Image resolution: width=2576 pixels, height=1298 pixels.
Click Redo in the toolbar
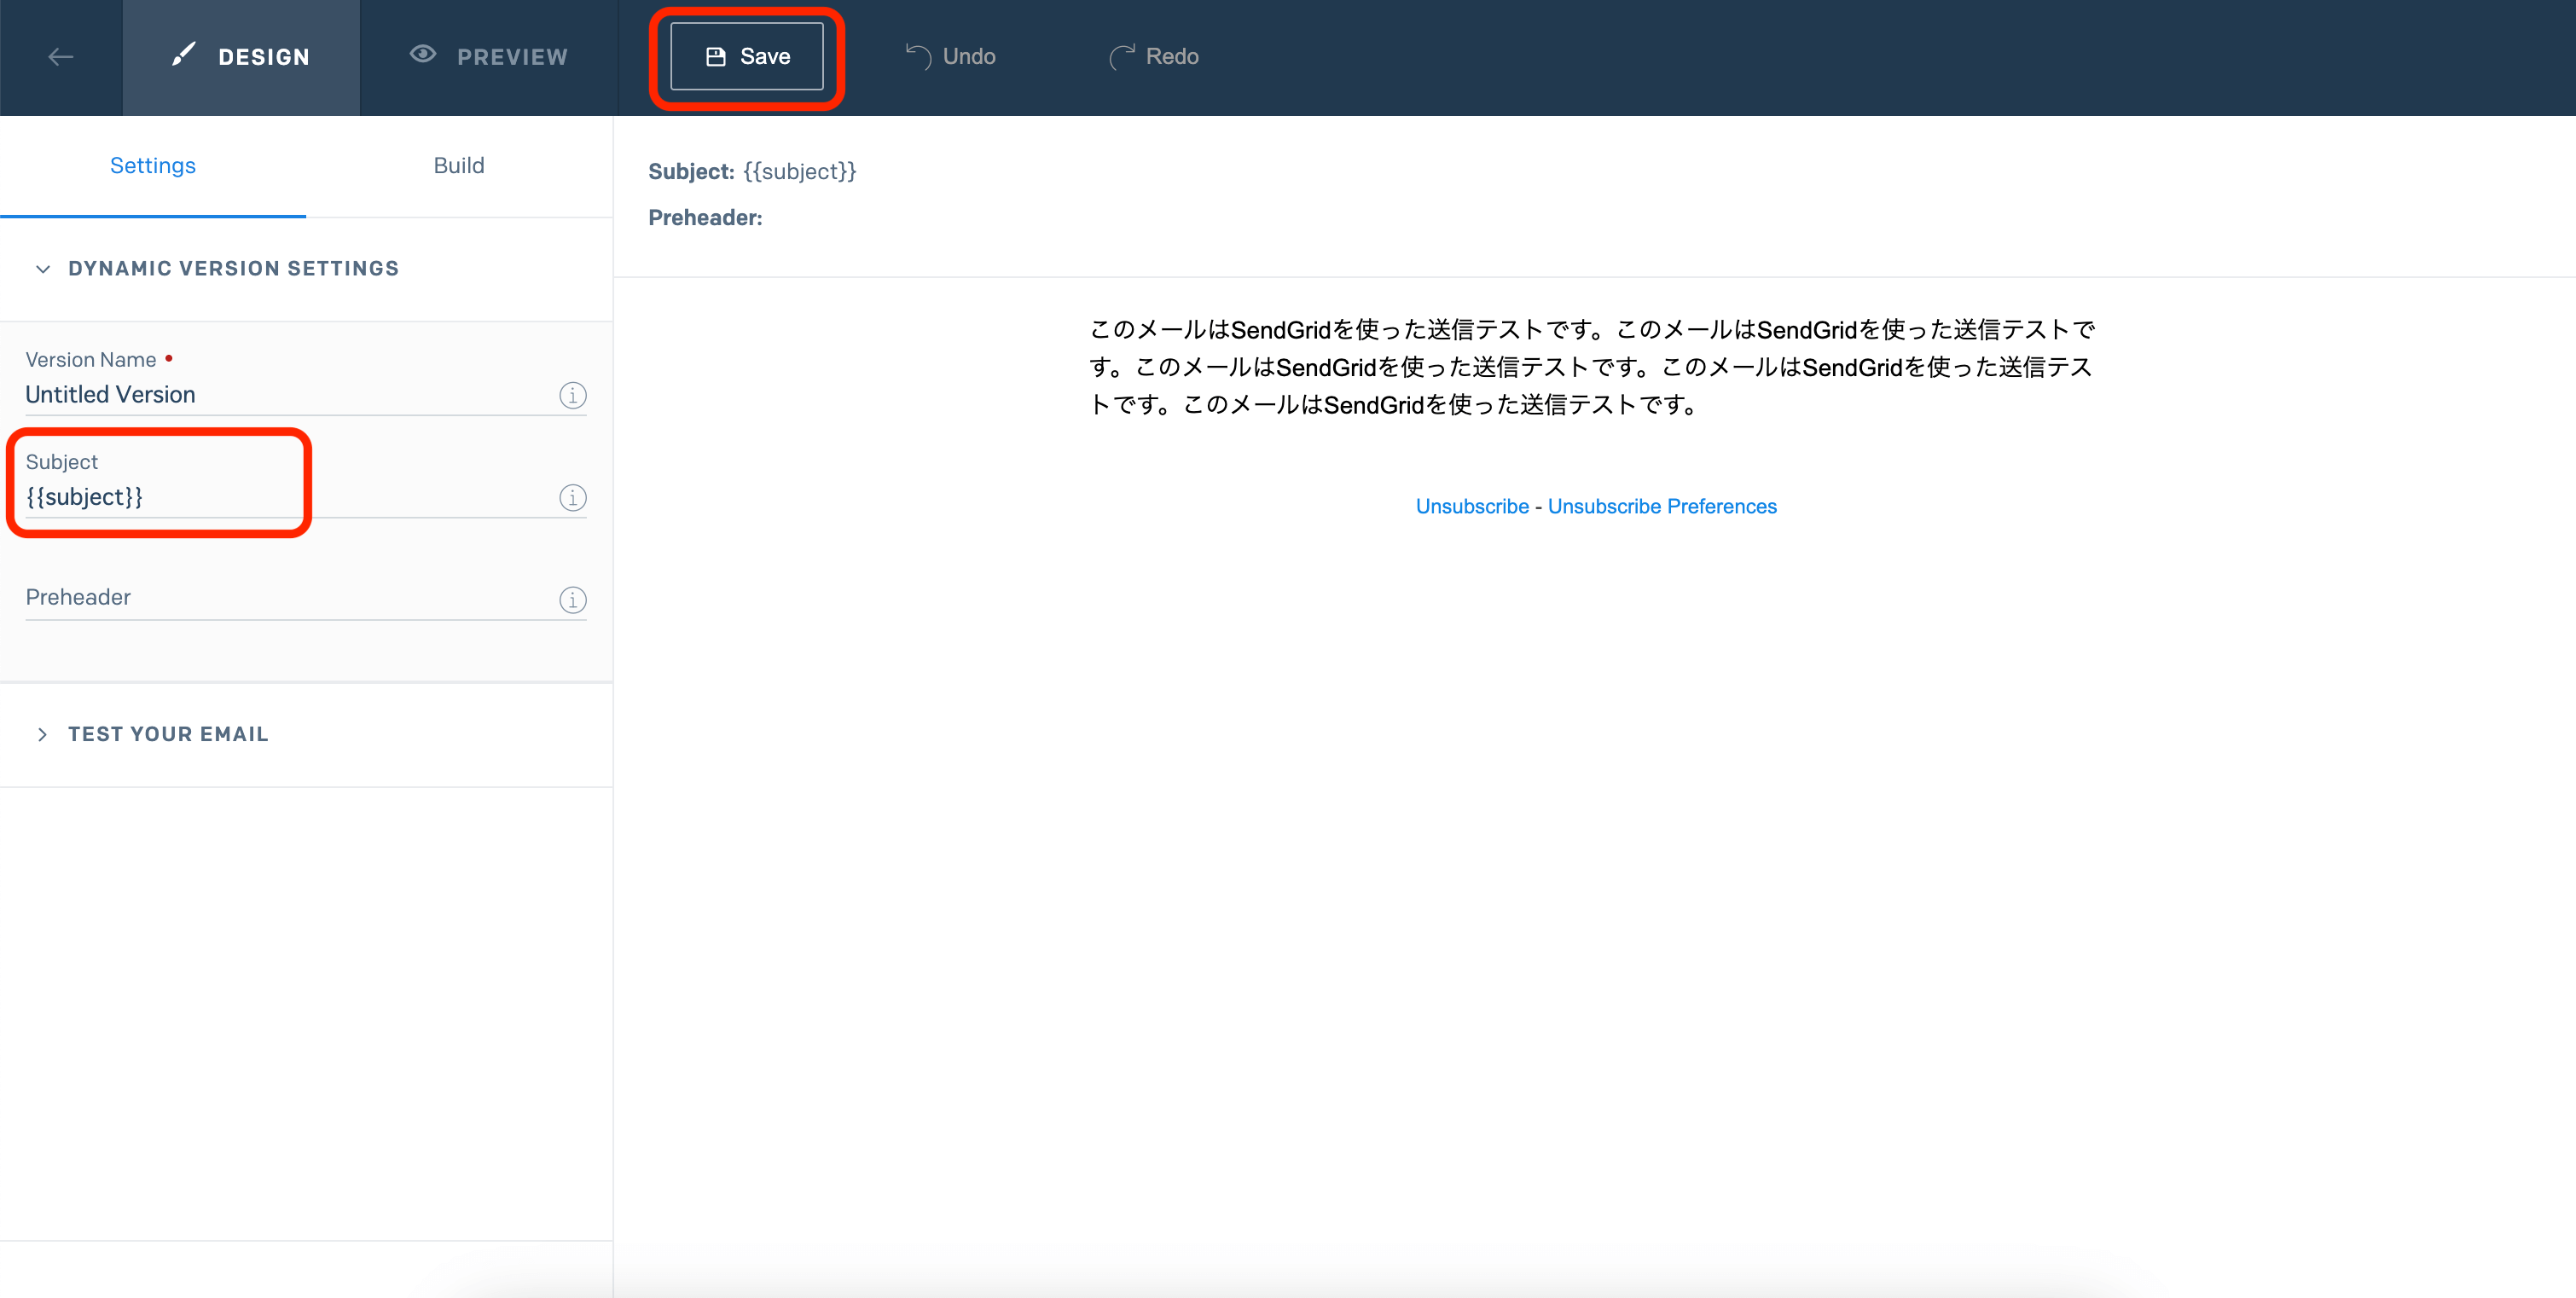(x=1153, y=57)
